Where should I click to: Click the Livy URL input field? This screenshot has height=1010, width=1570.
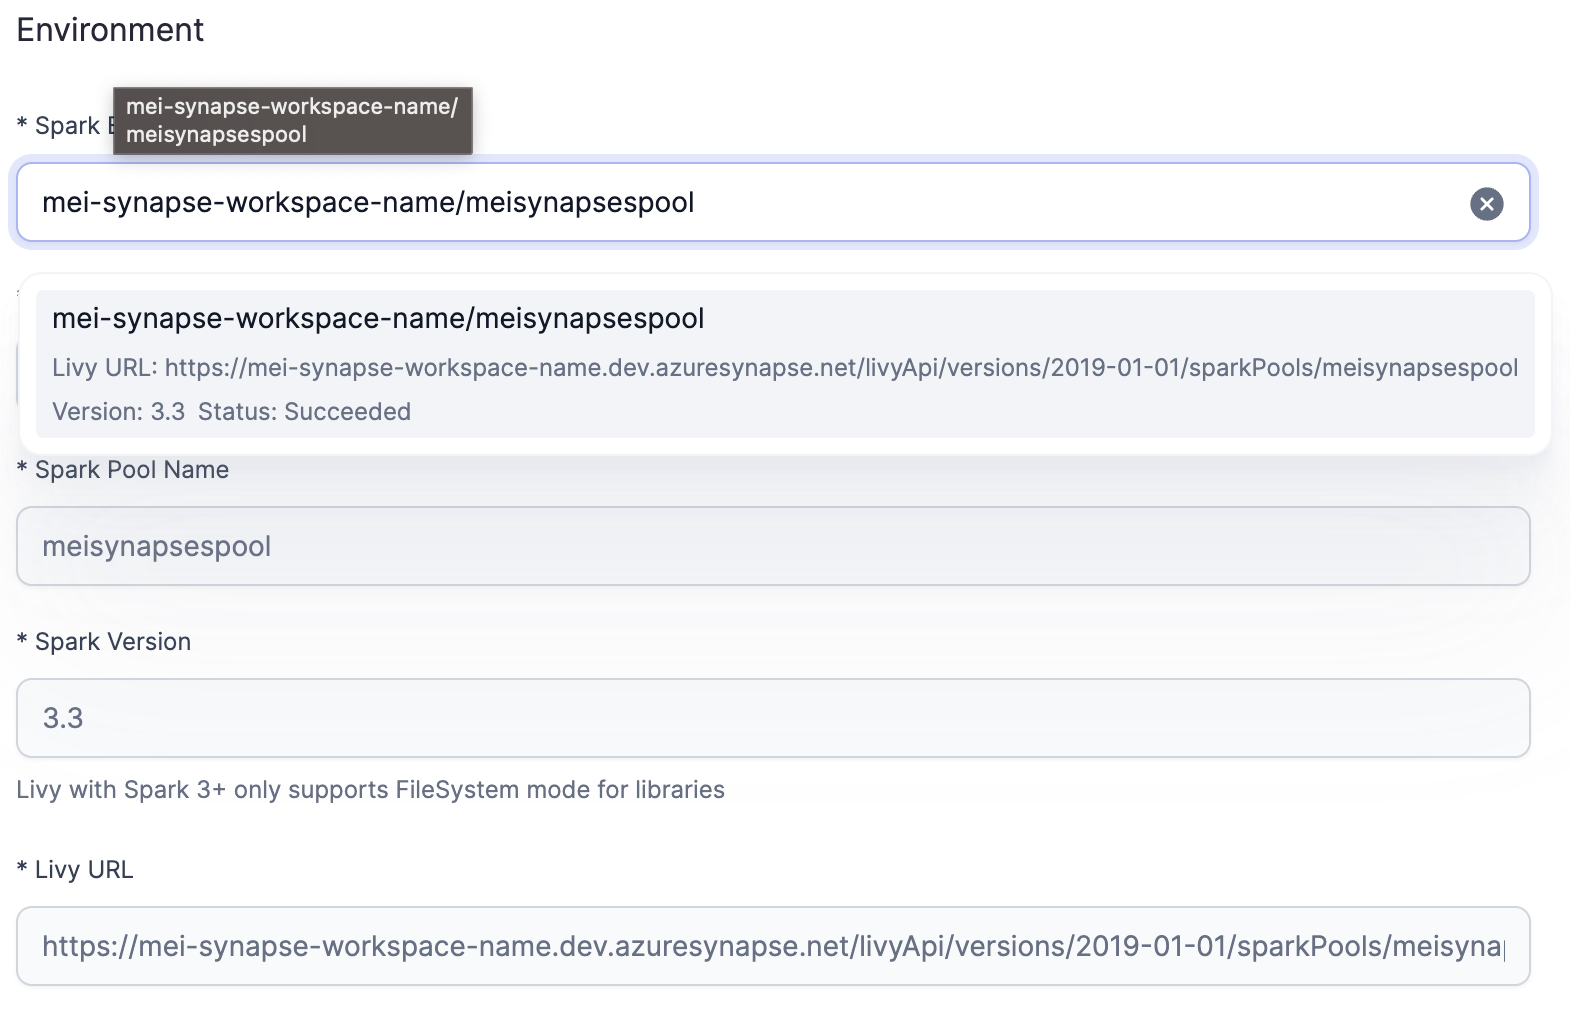773,946
